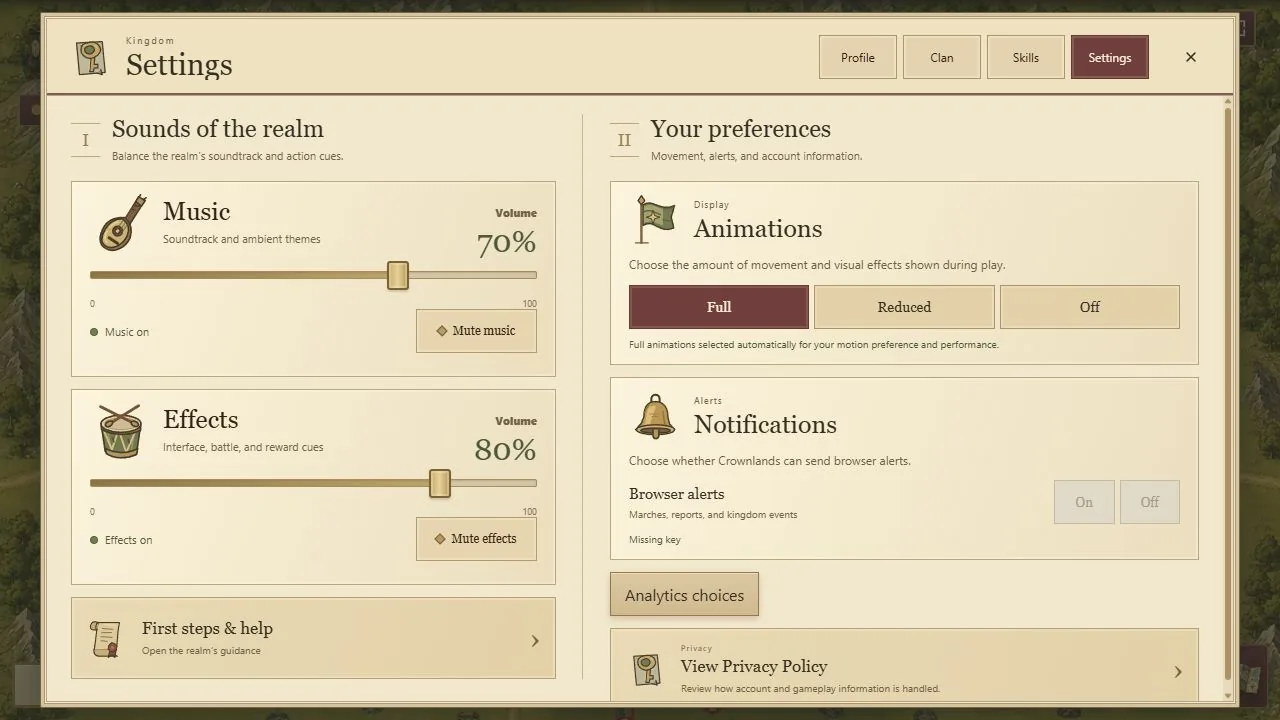Turn animations Off

1090,307
